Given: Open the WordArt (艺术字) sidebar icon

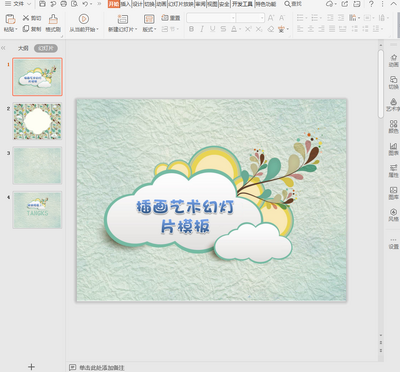Looking at the screenshot, I should coord(393,105).
